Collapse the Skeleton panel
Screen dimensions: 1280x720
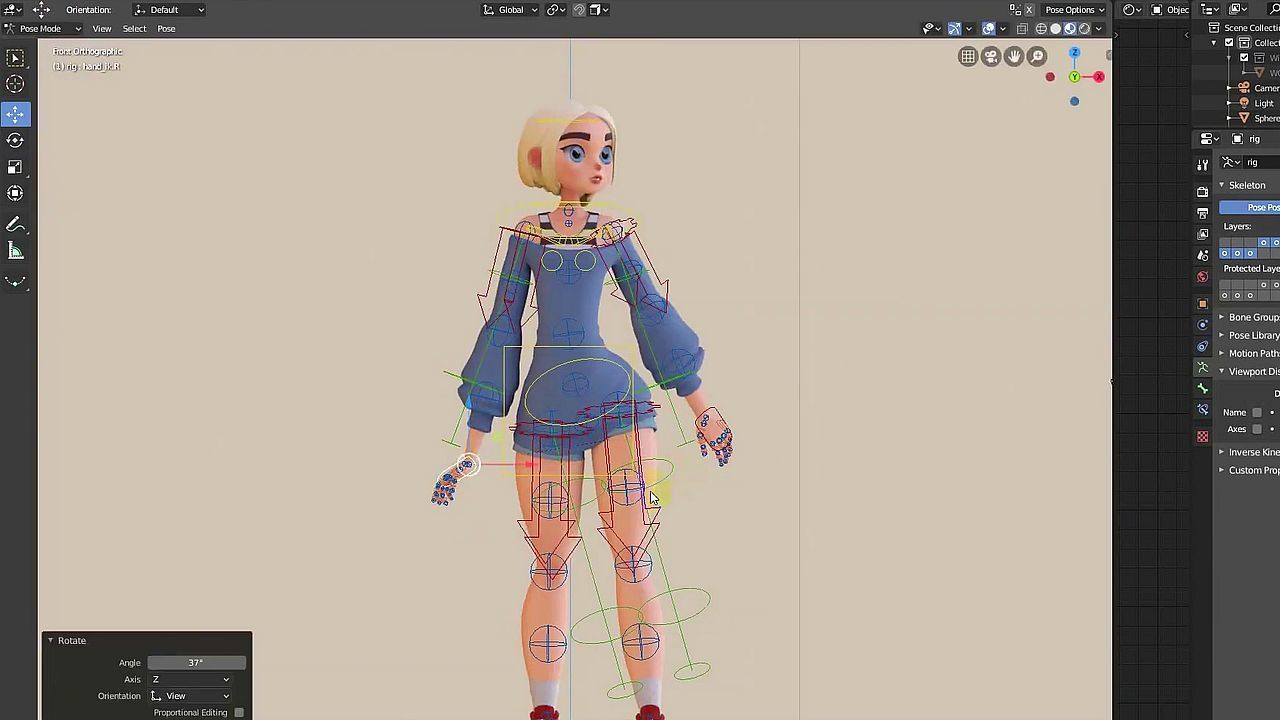tap(1221, 185)
